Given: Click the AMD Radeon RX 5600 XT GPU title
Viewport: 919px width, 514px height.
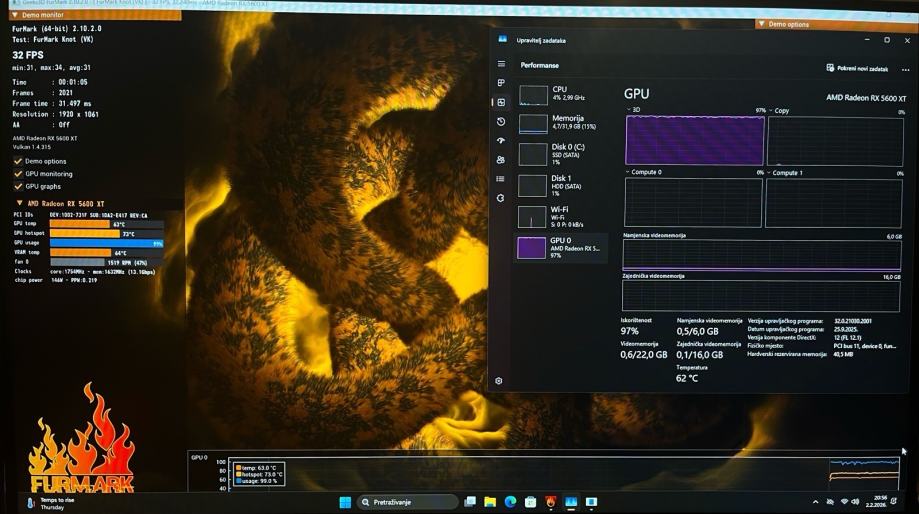Looking at the screenshot, I should (x=866, y=98).
